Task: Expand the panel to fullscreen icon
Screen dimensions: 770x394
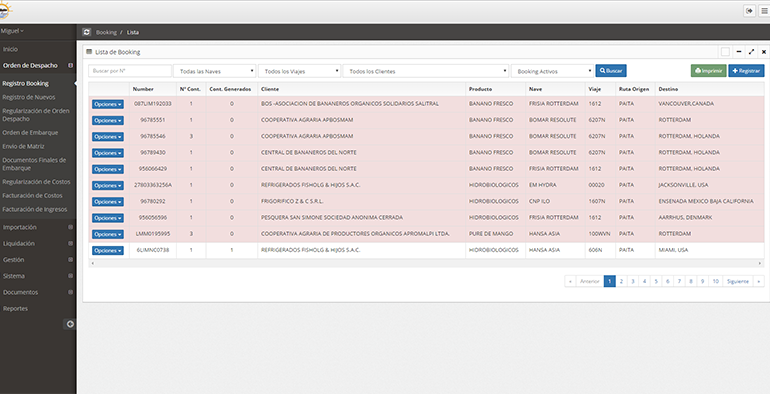Action: (751, 52)
